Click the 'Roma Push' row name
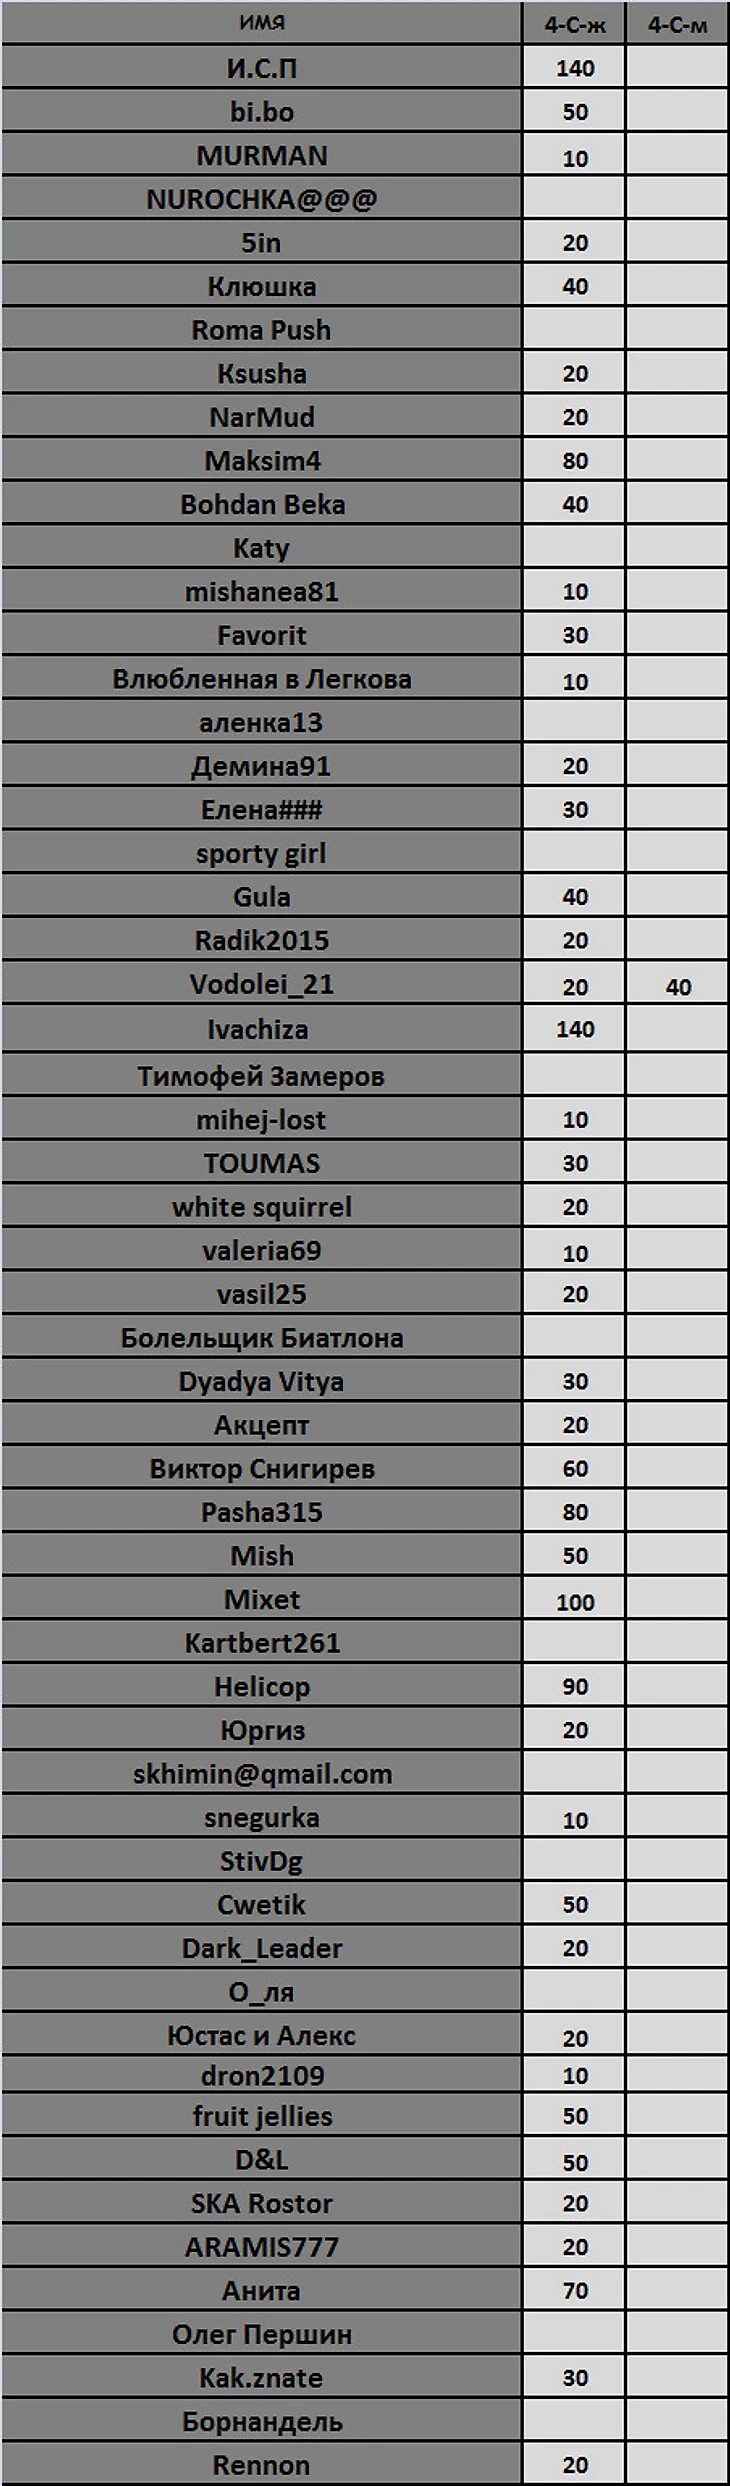 (261, 330)
